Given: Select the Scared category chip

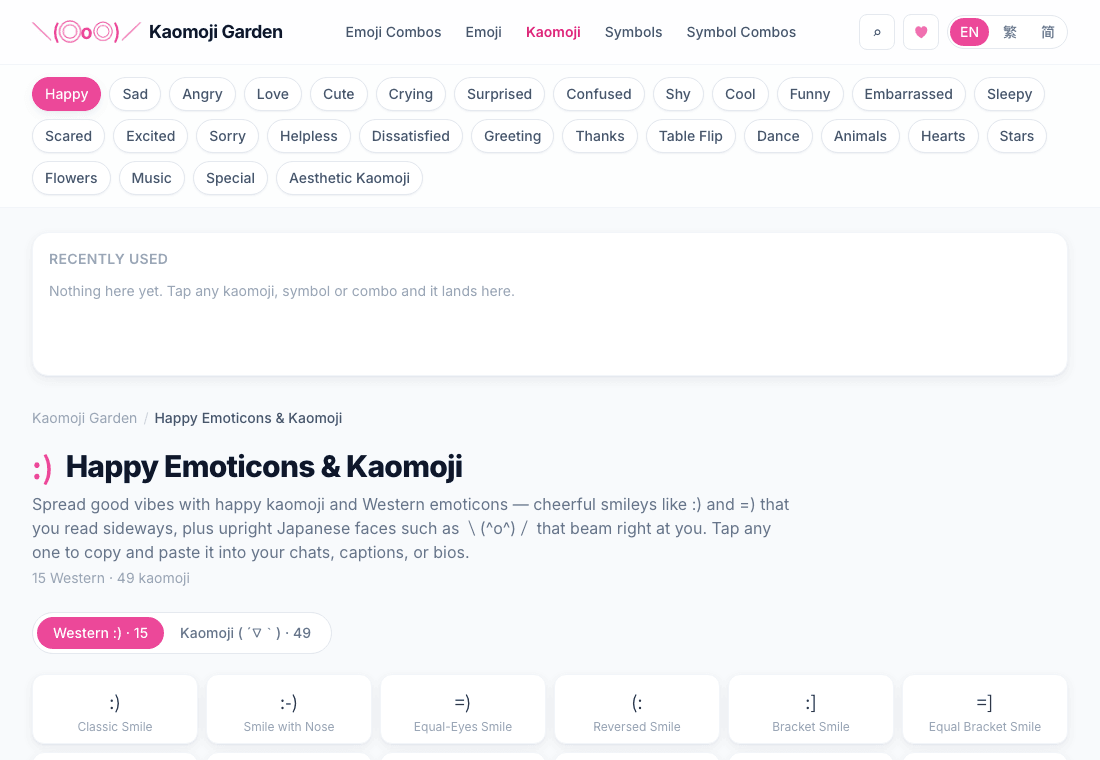Looking at the screenshot, I should [69, 136].
